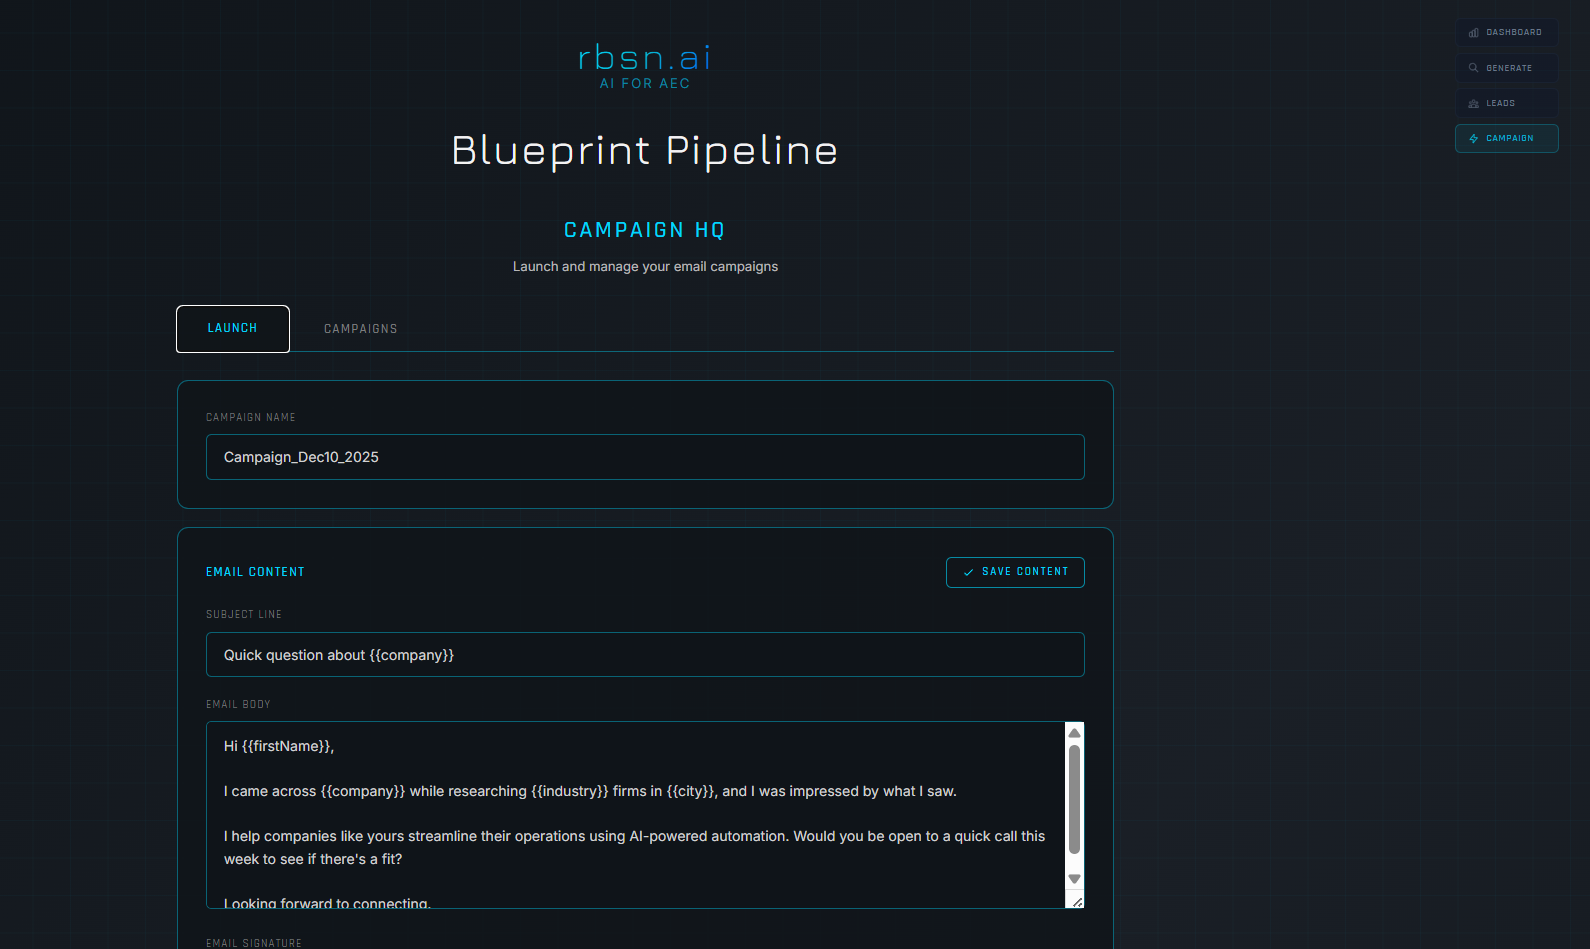Click the Leads people icon

(x=1473, y=103)
